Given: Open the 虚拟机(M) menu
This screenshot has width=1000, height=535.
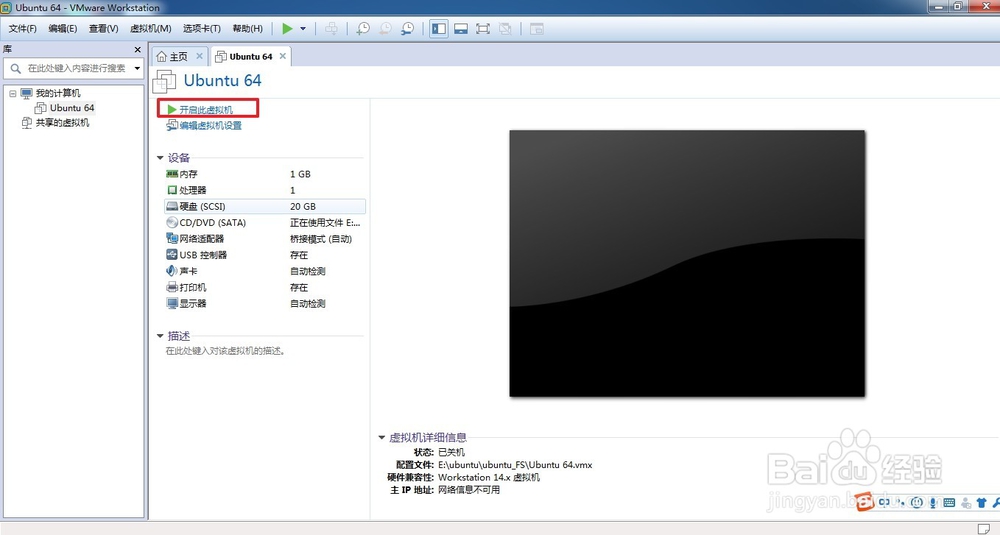Looking at the screenshot, I should click(x=151, y=29).
